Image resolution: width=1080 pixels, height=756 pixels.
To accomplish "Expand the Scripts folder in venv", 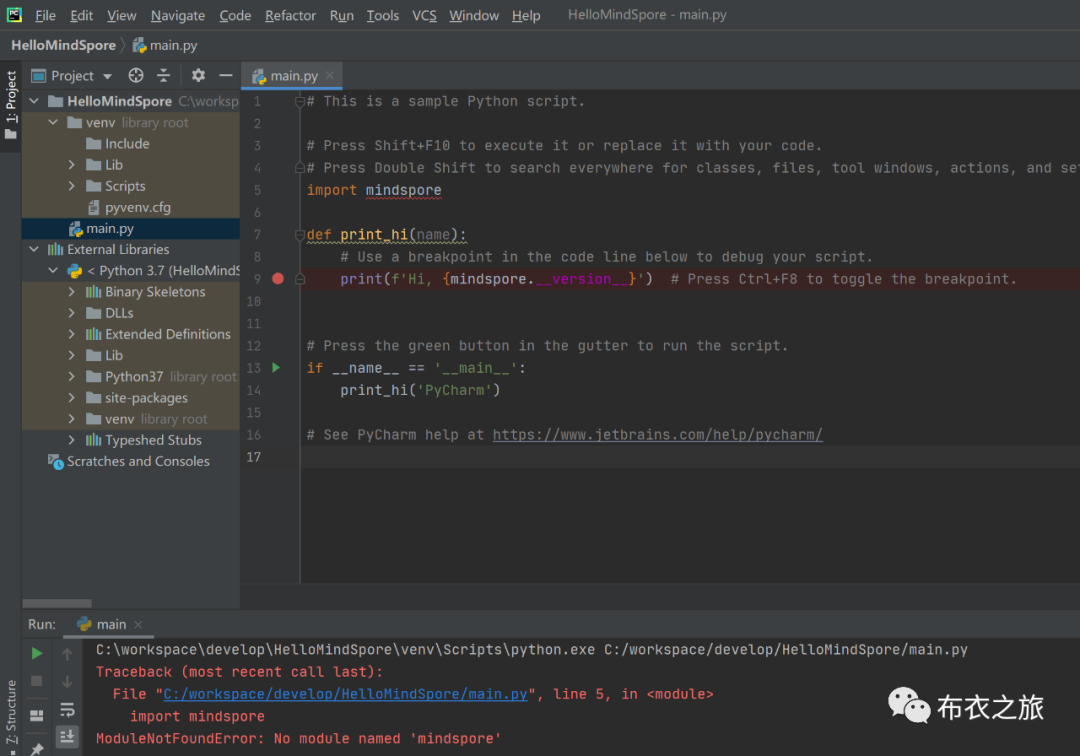I will point(72,186).
